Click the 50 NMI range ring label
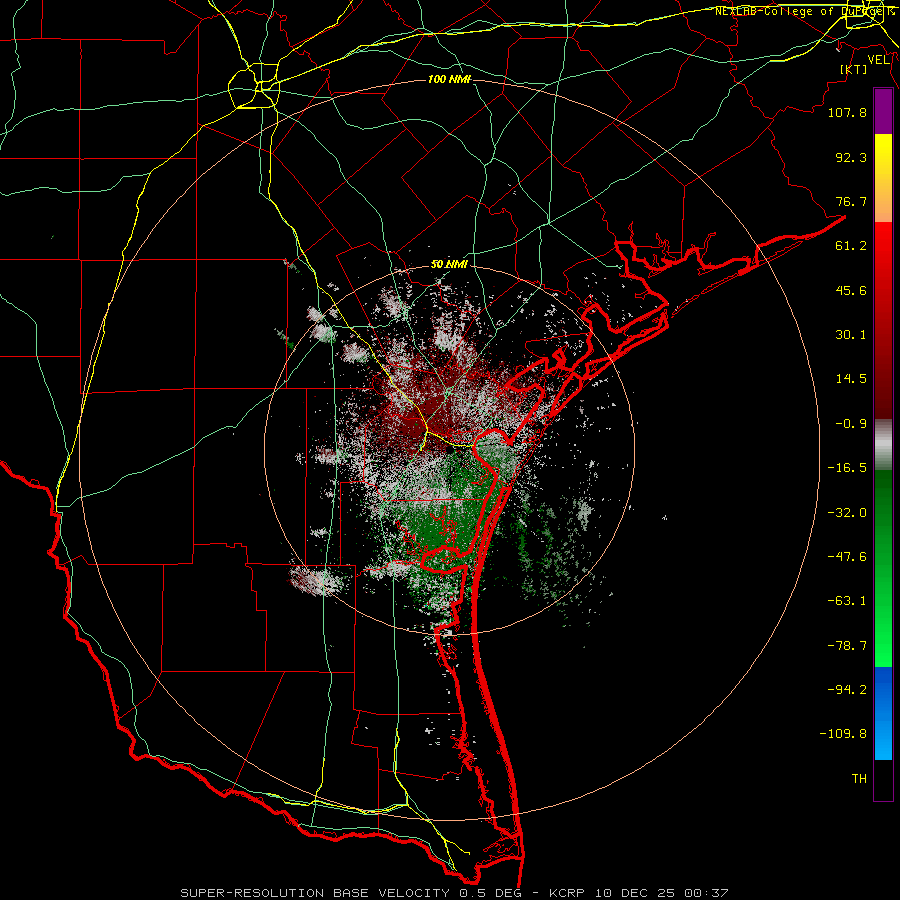 click(x=449, y=264)
